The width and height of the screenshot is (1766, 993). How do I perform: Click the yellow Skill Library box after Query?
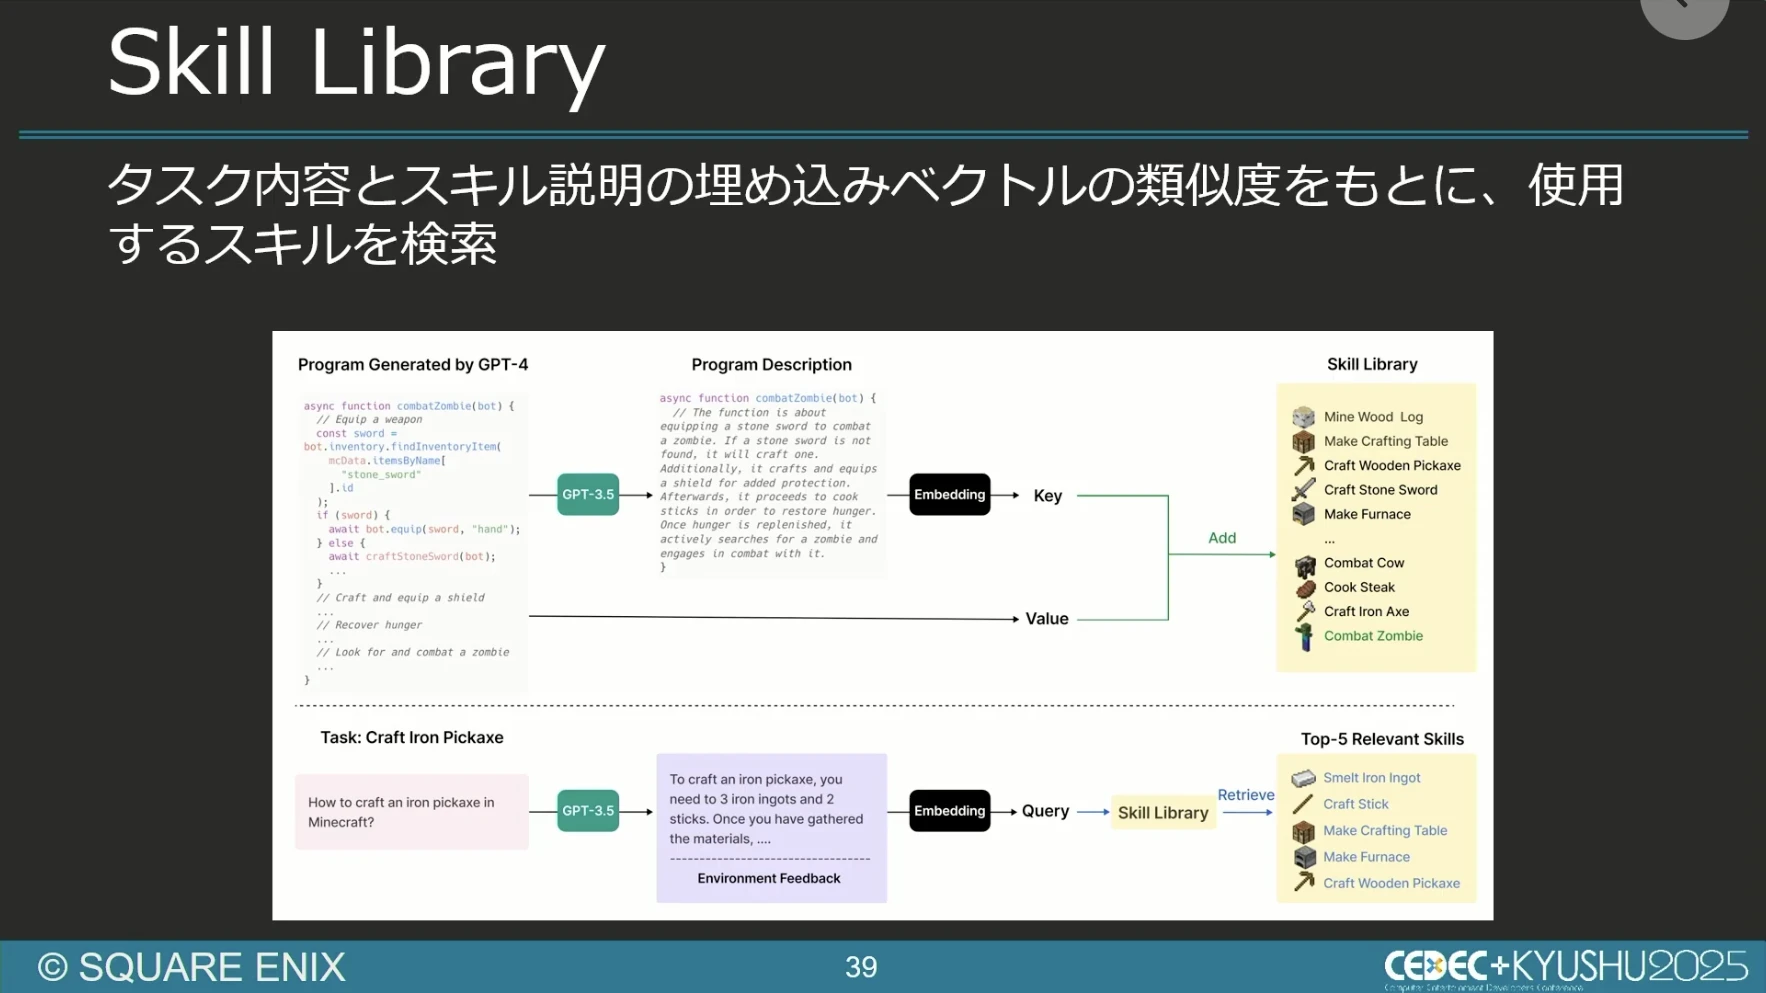click(1163, 813)
